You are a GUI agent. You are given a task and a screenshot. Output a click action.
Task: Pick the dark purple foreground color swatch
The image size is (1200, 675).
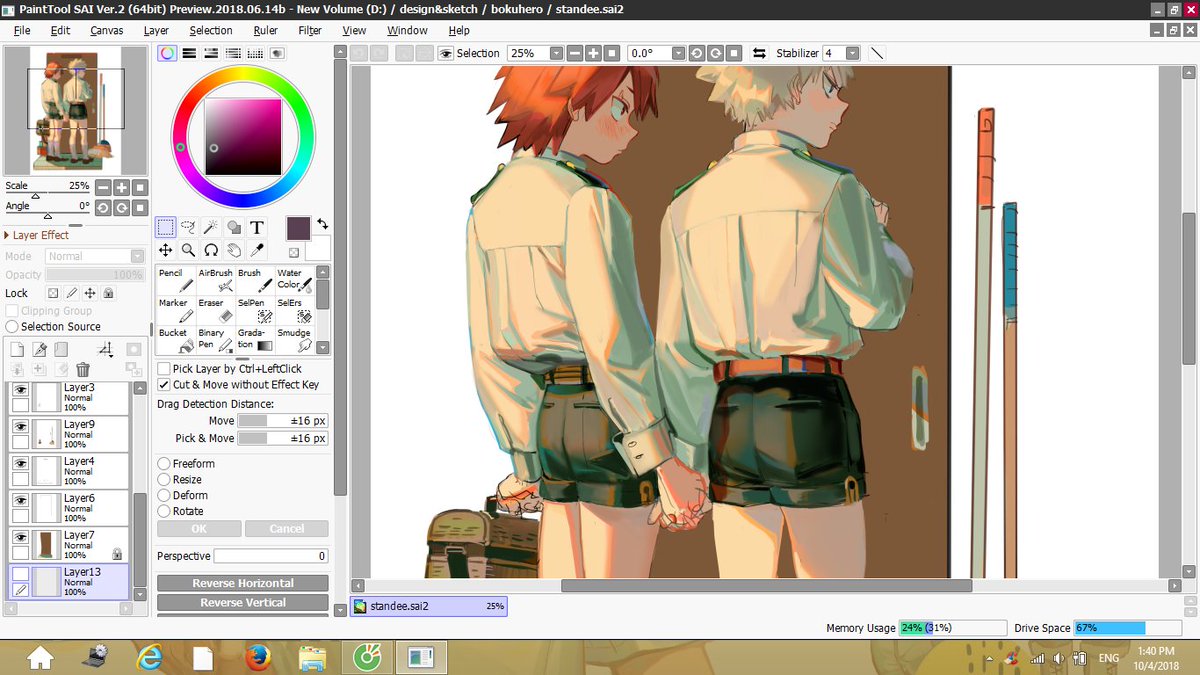[x=299, y=228]
